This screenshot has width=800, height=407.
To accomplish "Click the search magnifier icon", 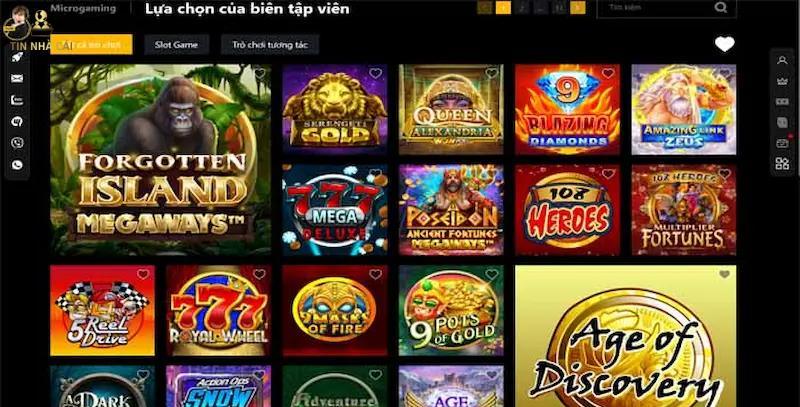I will point(720,7).
